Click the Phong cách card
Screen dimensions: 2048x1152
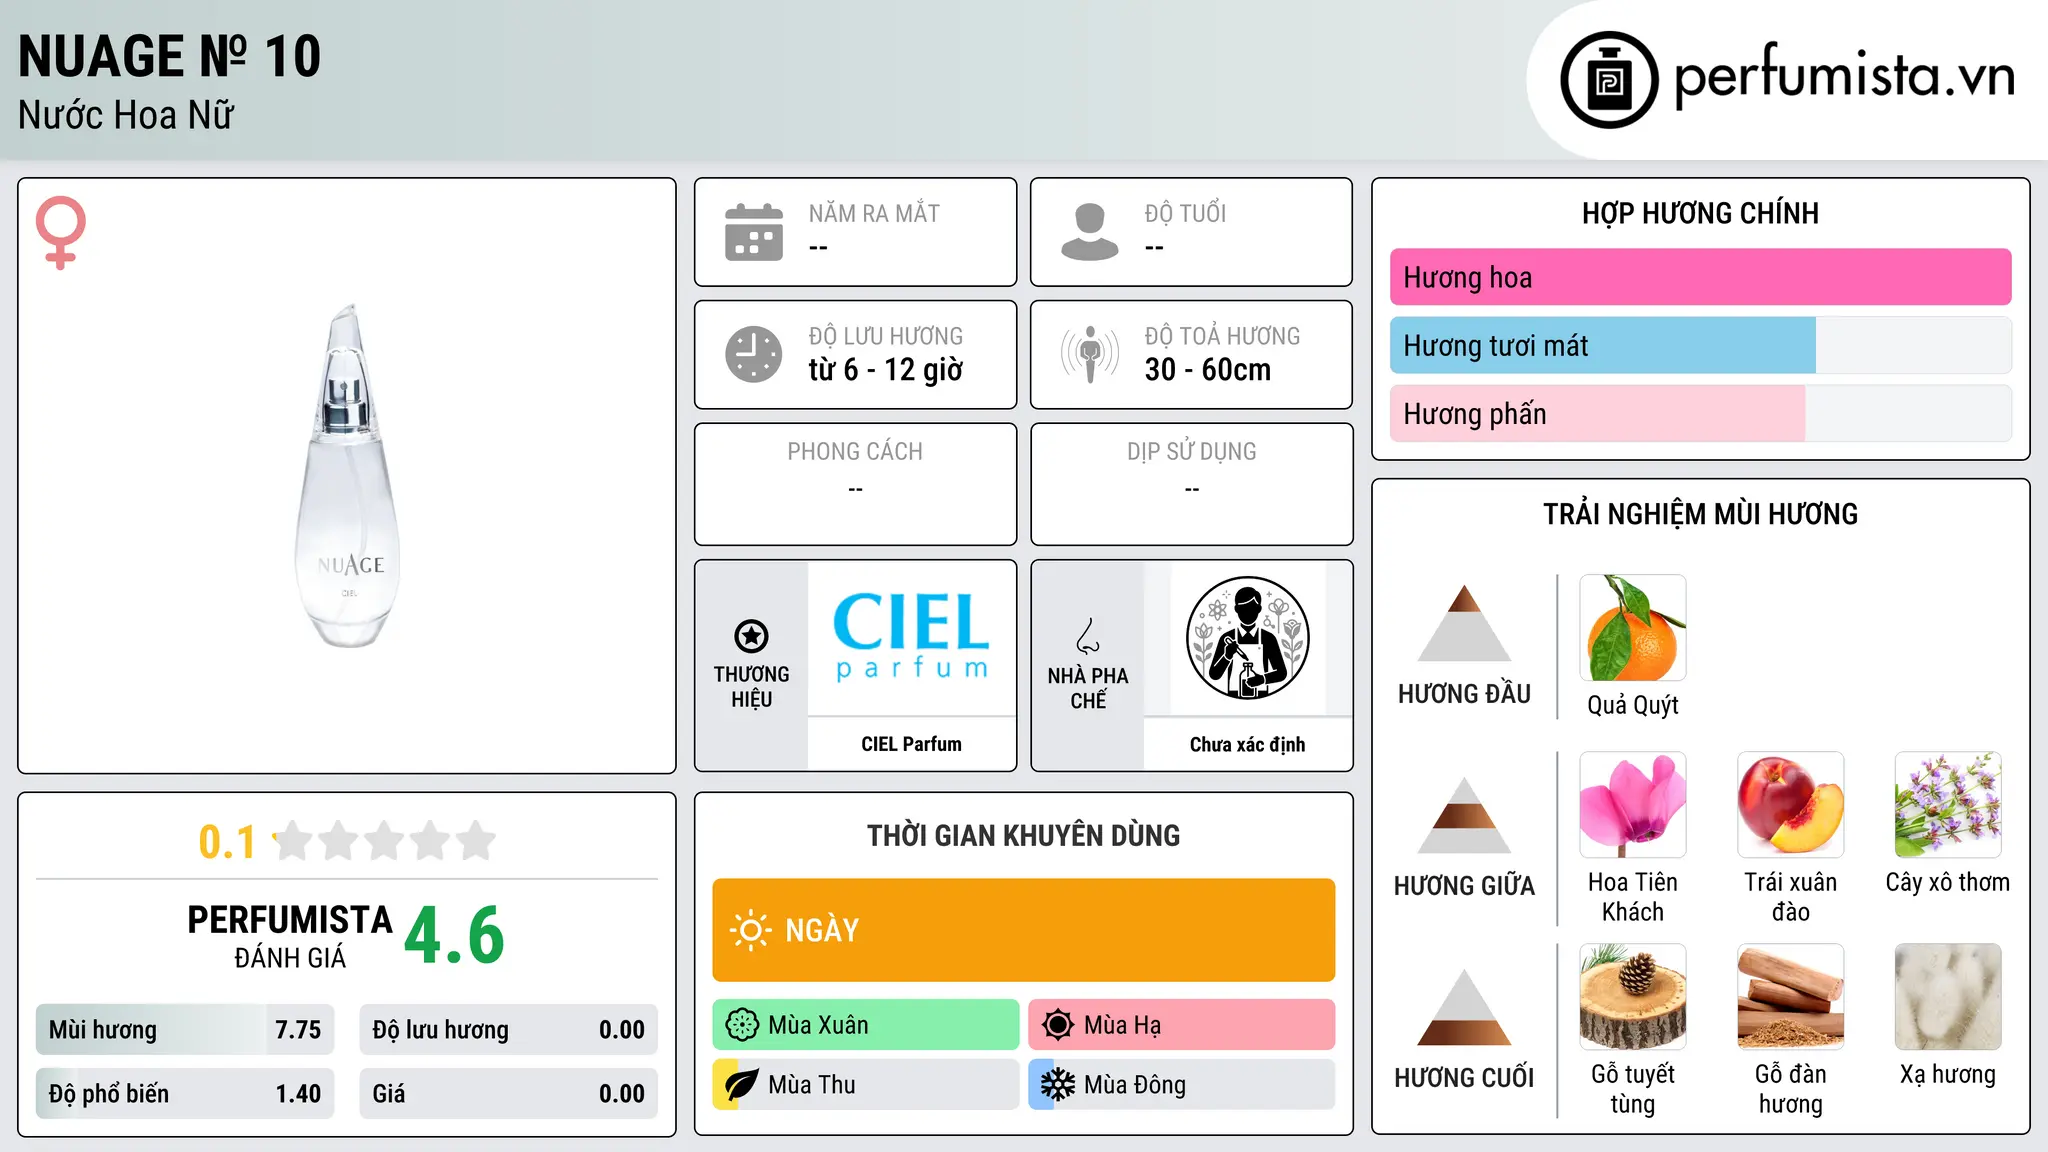tap(855, 484)
